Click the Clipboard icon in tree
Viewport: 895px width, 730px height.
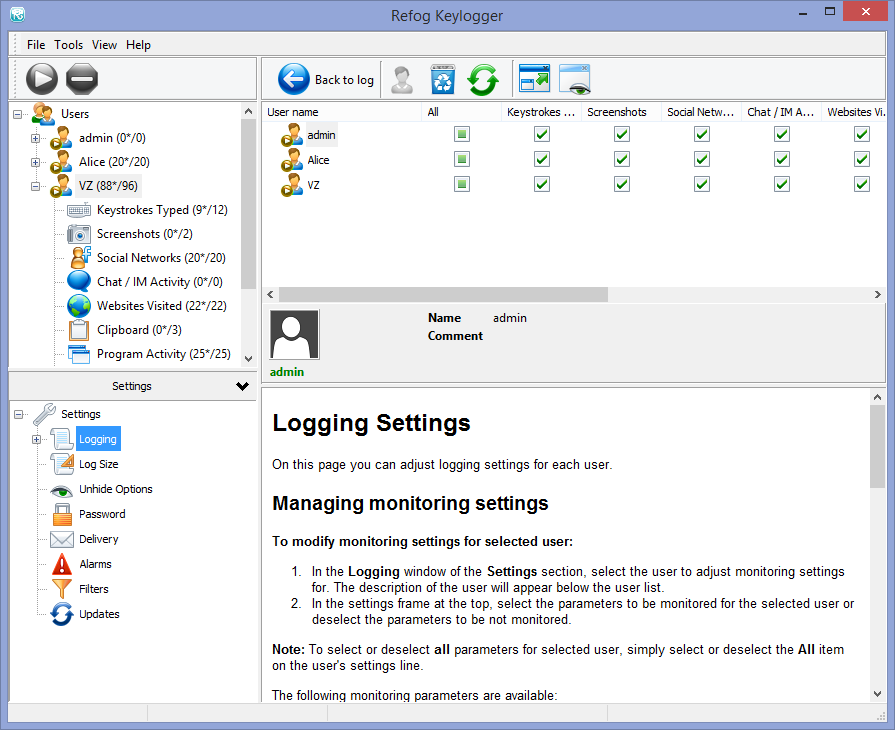tap(79, 330)
